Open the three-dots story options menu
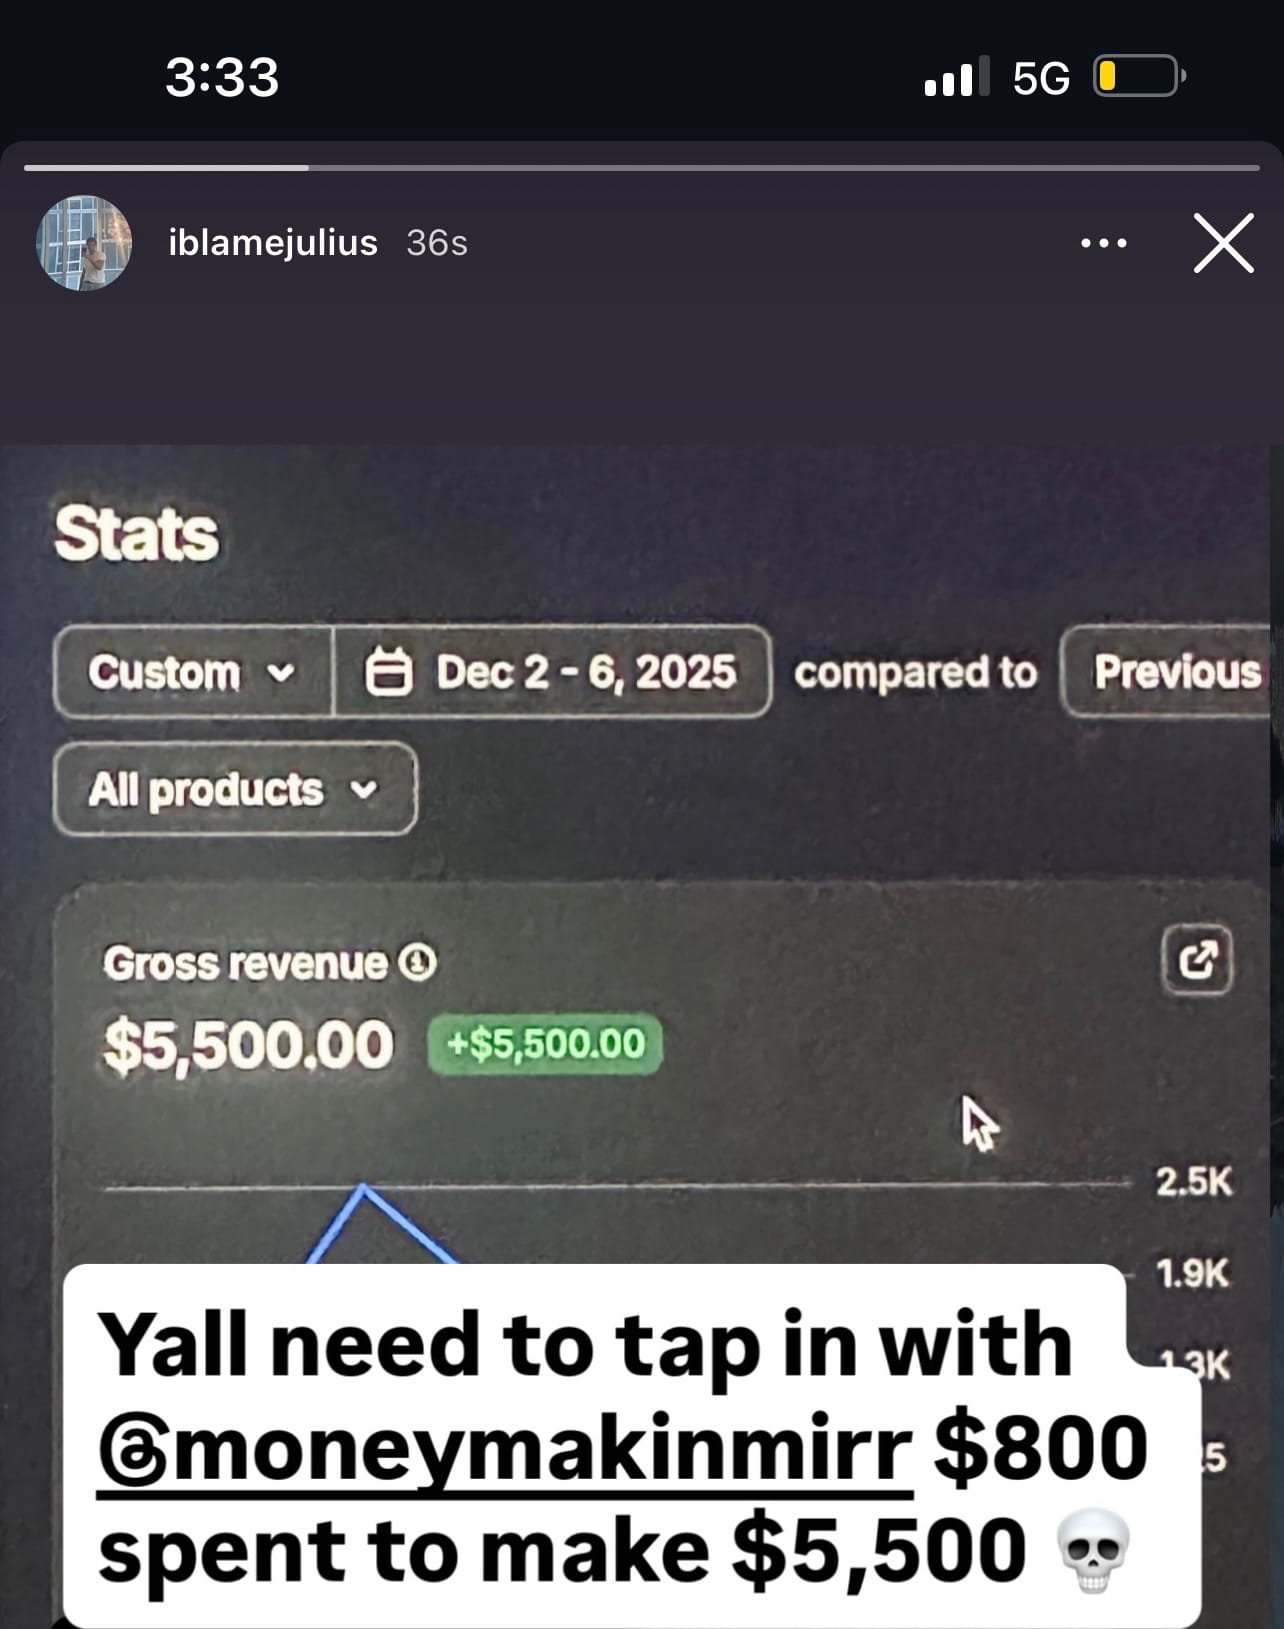Image resolution: width=1284 pixels, height=1629 pixels. pos(1104,243)
